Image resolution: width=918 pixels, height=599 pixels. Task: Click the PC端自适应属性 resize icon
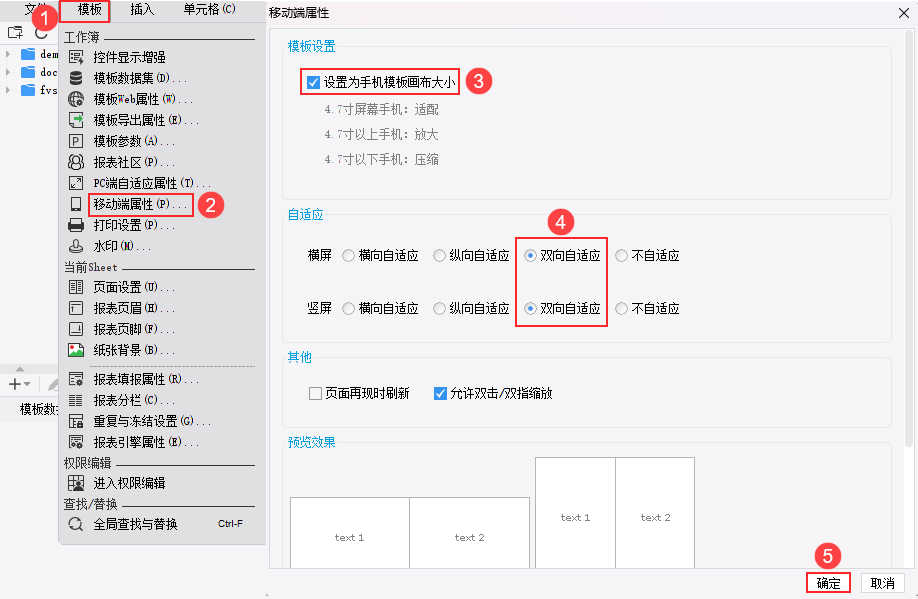pyautogui.click(x=76, y=183)
